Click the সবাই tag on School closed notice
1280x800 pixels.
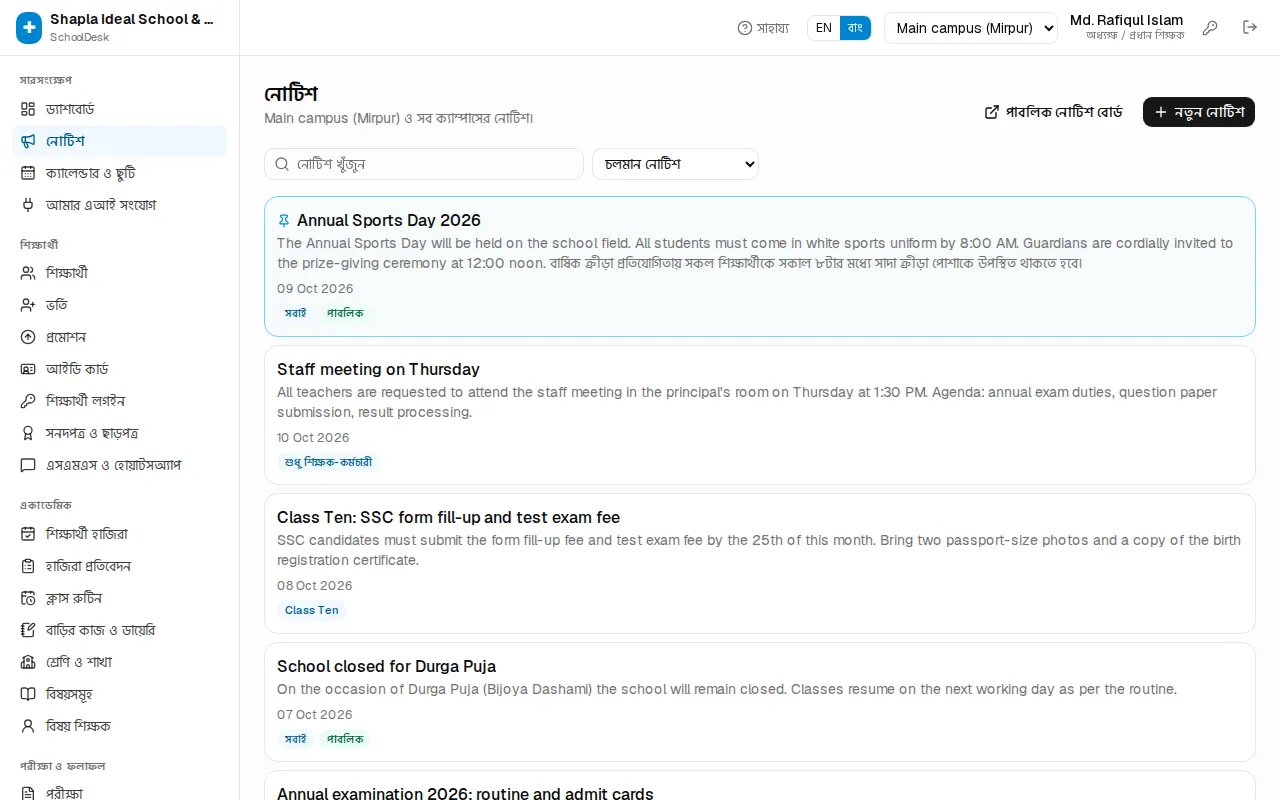pyautogui.click(x=295, y=739)
